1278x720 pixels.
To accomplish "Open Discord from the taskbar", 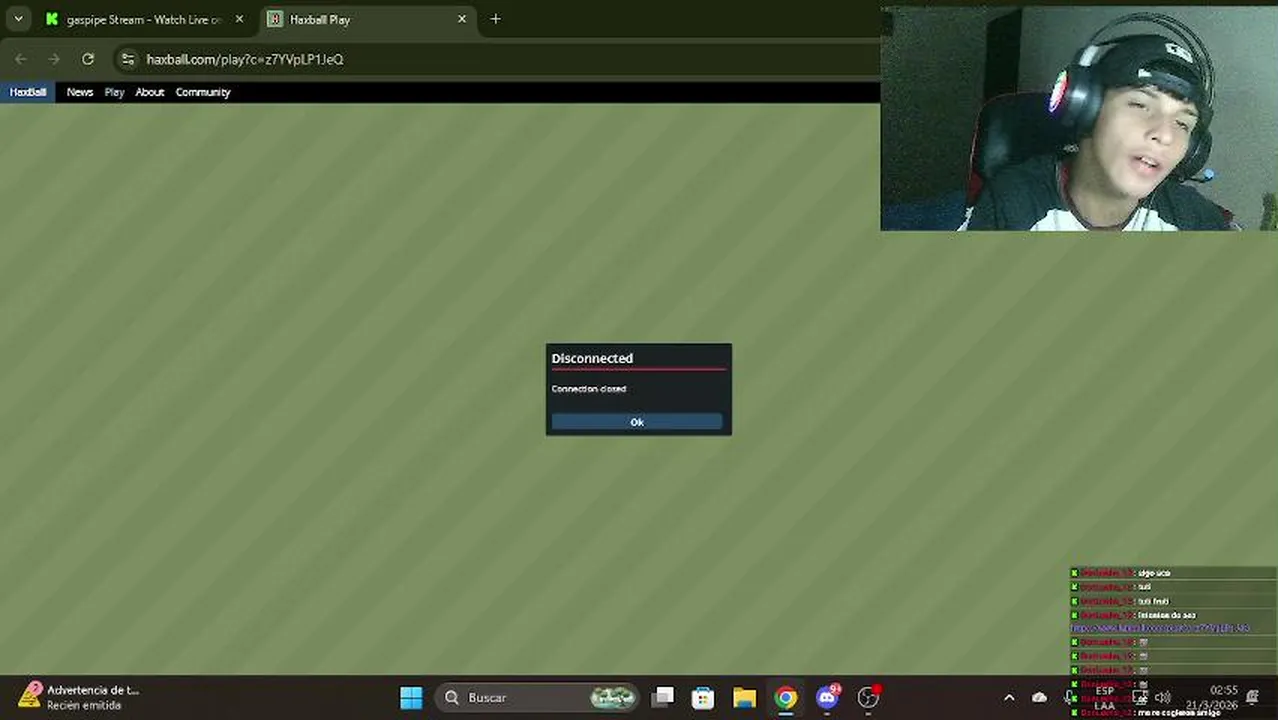I will click(x=827, y=697).
